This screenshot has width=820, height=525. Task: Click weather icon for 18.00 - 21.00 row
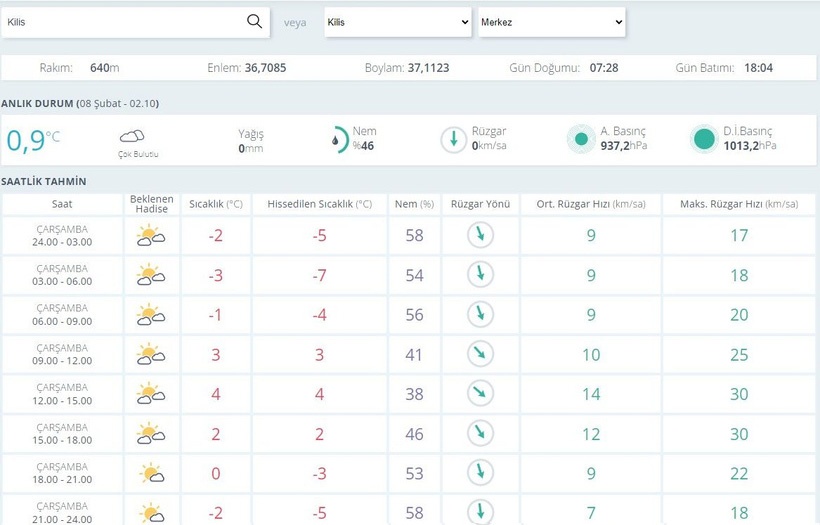[151, 472]
